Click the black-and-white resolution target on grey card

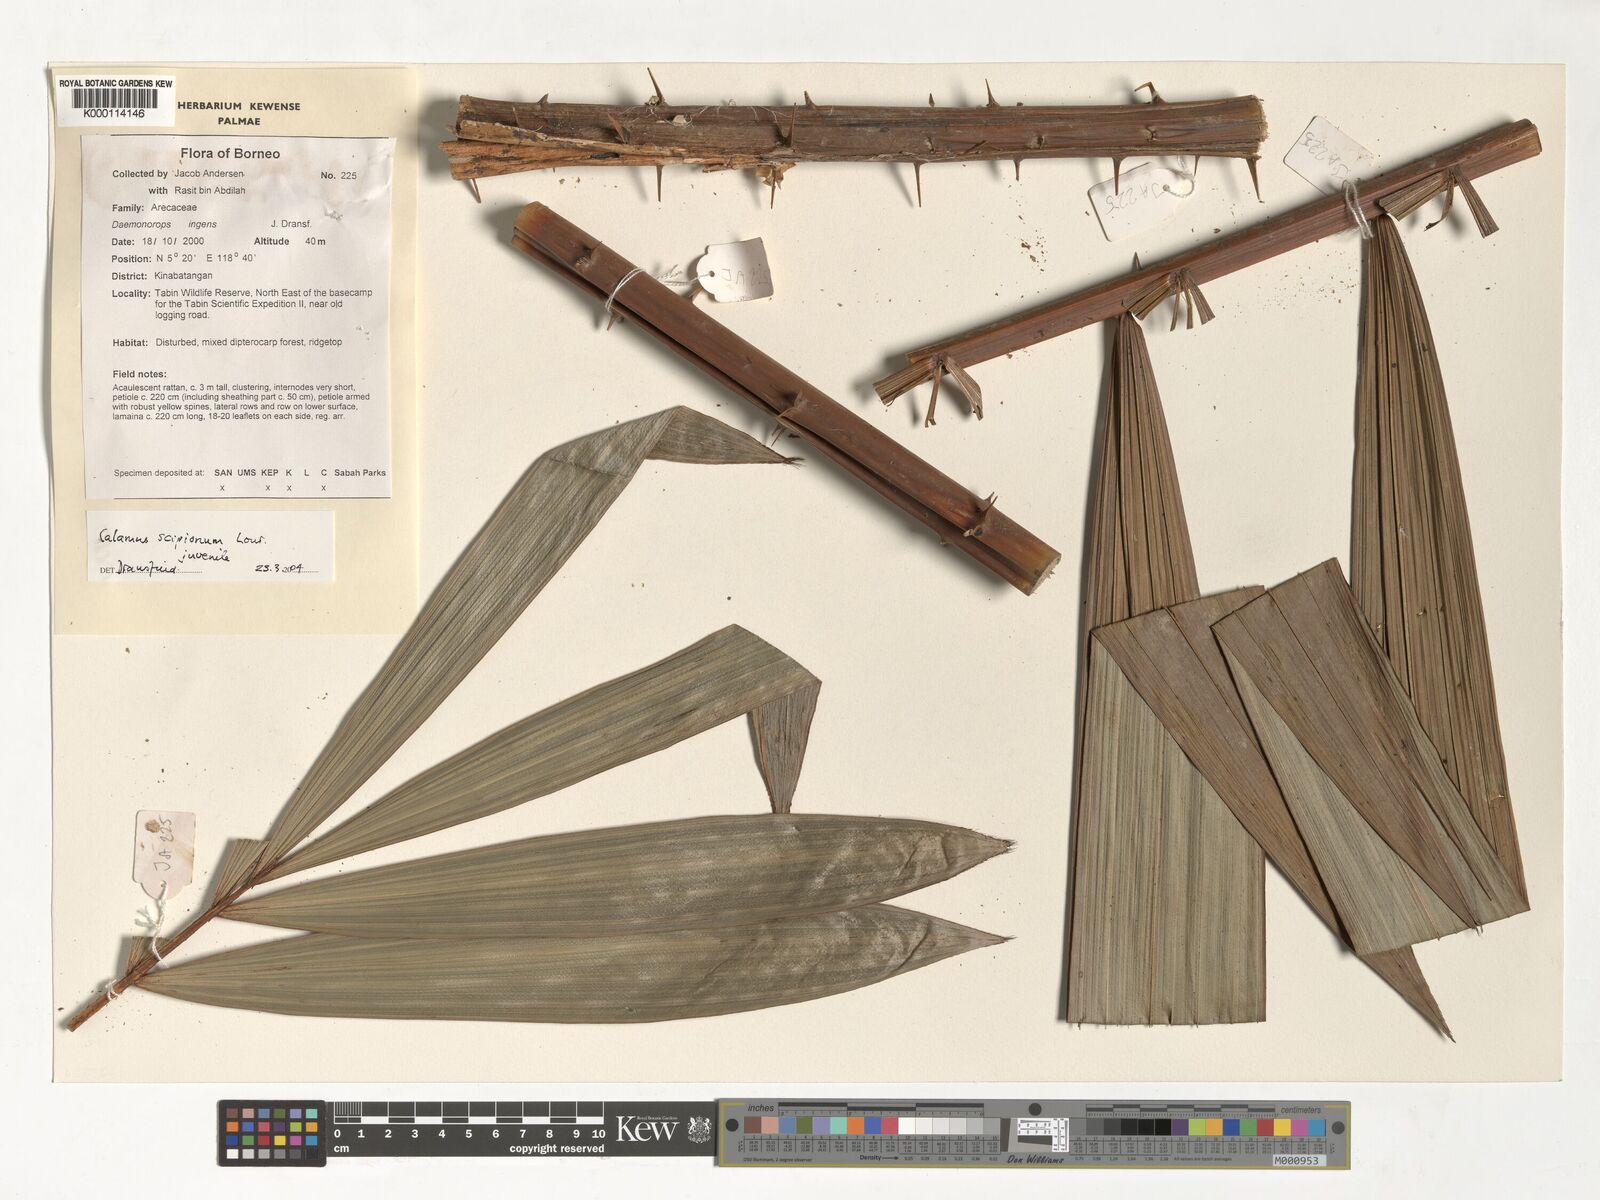(x=1043, y=1135)
